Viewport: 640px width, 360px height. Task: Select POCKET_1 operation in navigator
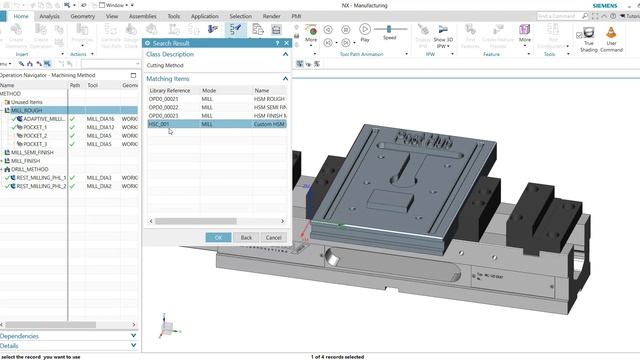(35, 127)
